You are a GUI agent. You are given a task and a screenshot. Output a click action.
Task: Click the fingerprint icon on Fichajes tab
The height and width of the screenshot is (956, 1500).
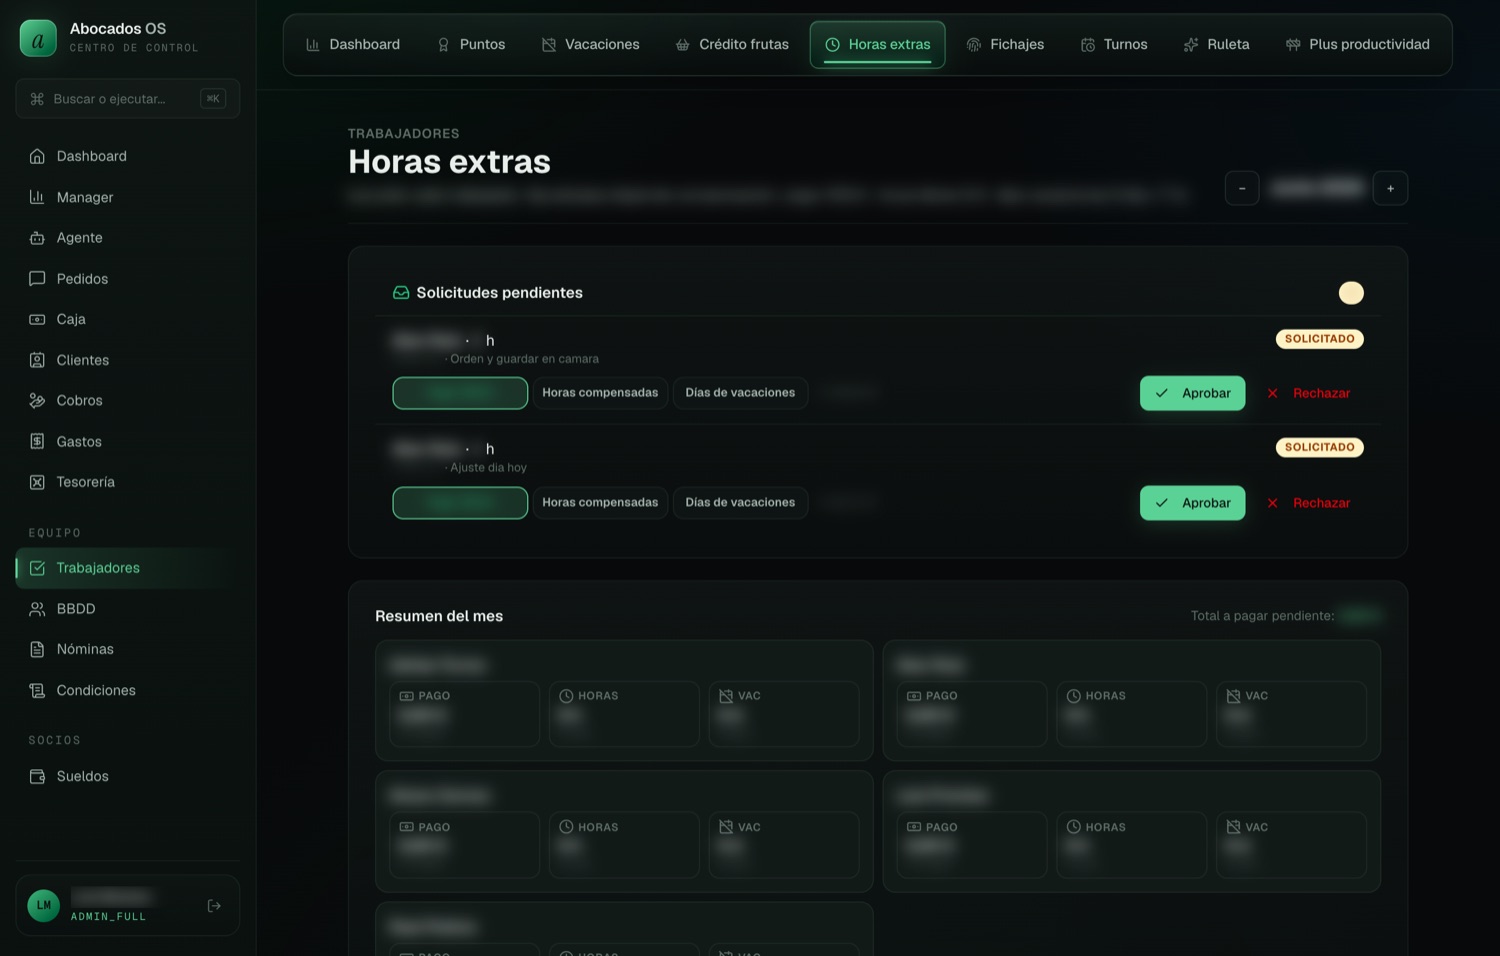click(x=974, y=45)
